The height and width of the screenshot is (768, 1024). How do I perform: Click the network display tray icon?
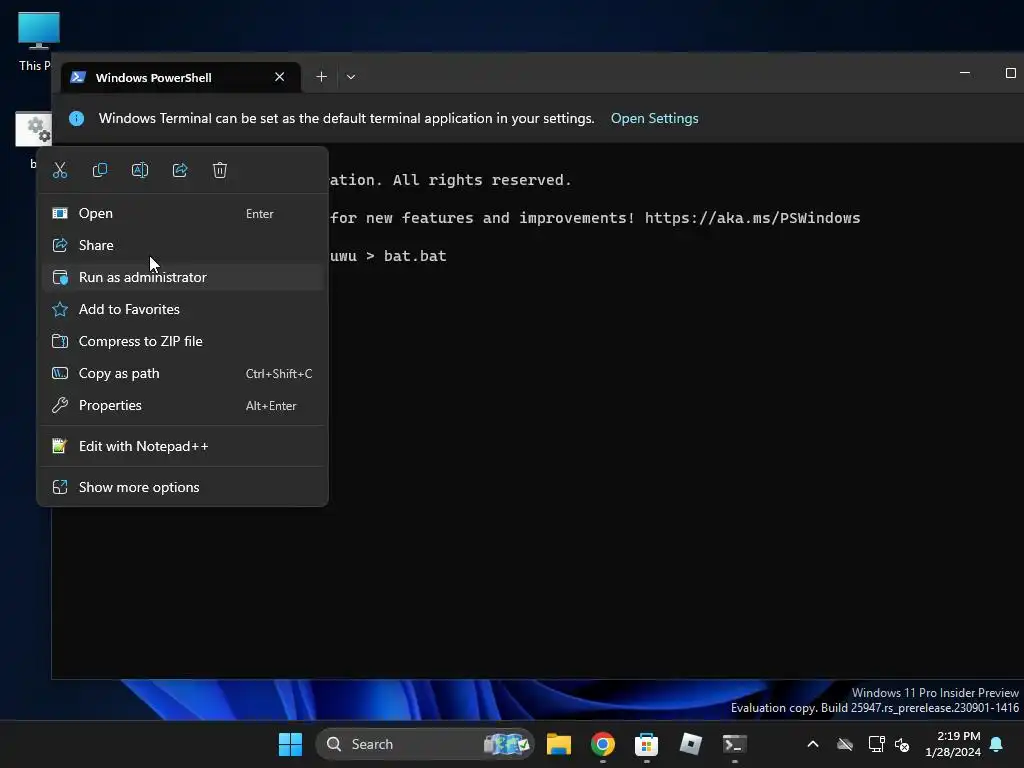pyautogui.click(x=876, y=744)
